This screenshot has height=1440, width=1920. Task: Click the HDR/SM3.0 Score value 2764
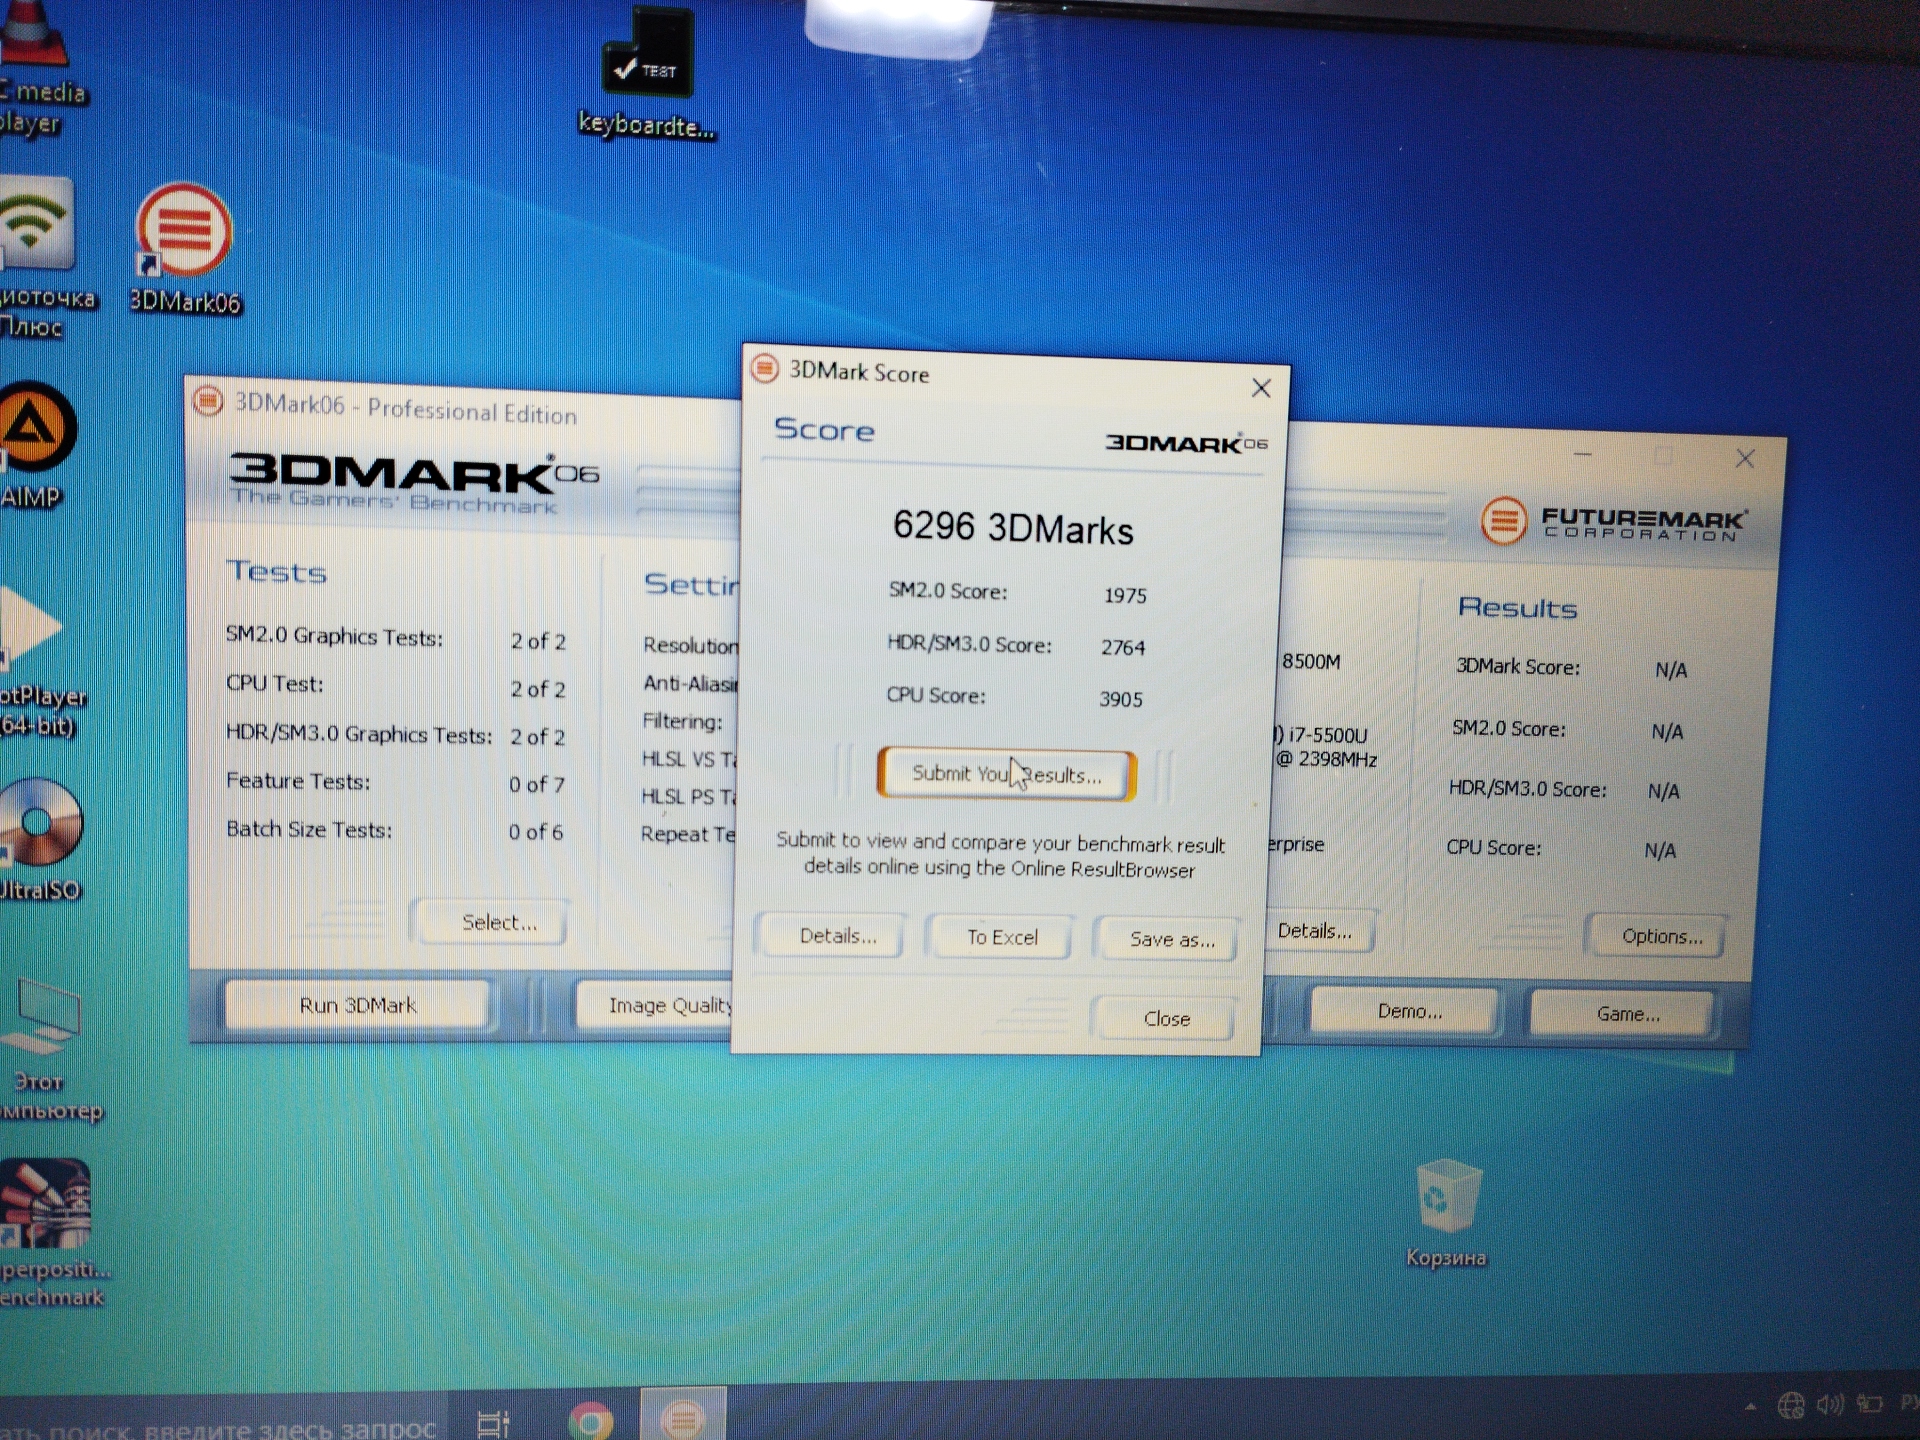[x=1123, y=647]
